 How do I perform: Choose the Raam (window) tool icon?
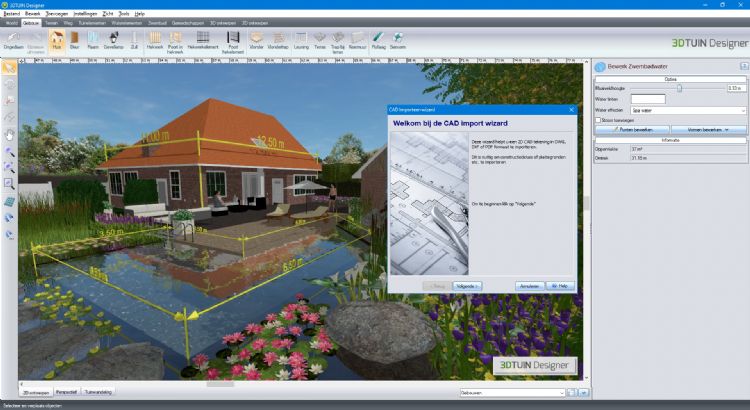click(92, 41)
